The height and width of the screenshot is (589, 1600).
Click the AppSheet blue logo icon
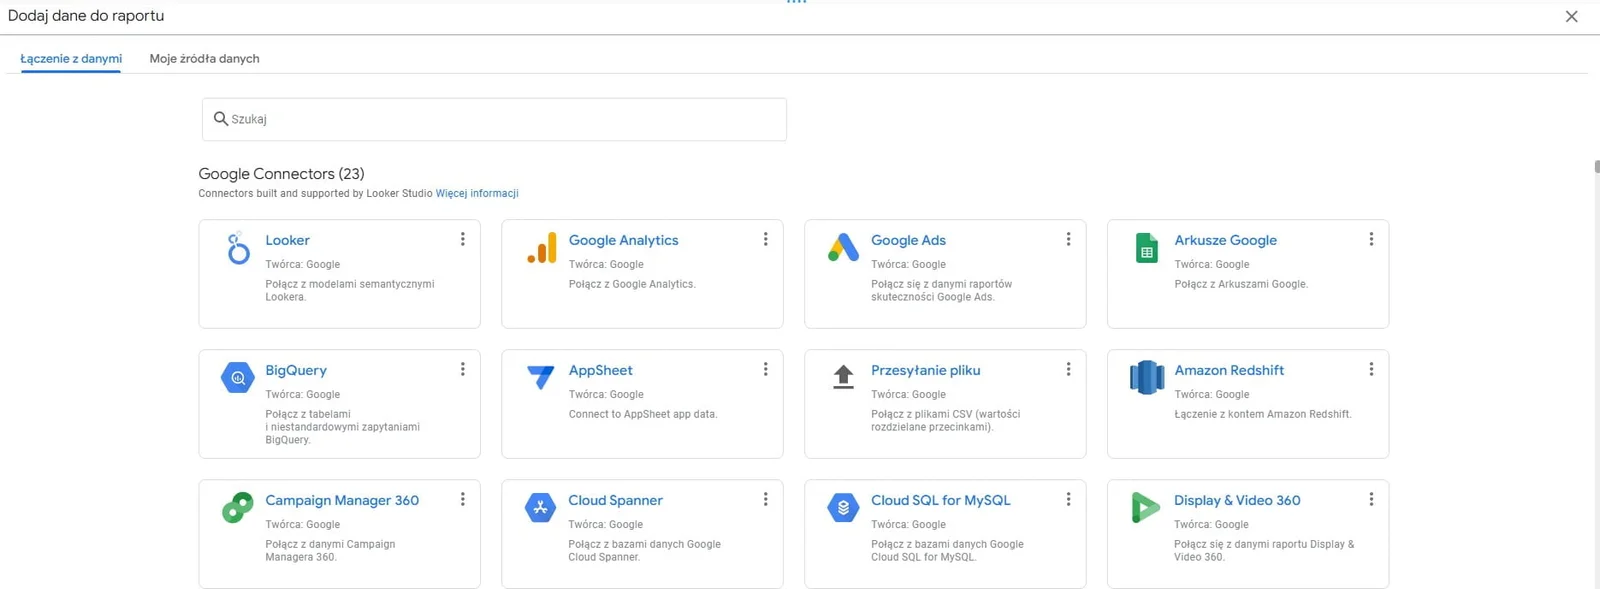tap(540, 377)
